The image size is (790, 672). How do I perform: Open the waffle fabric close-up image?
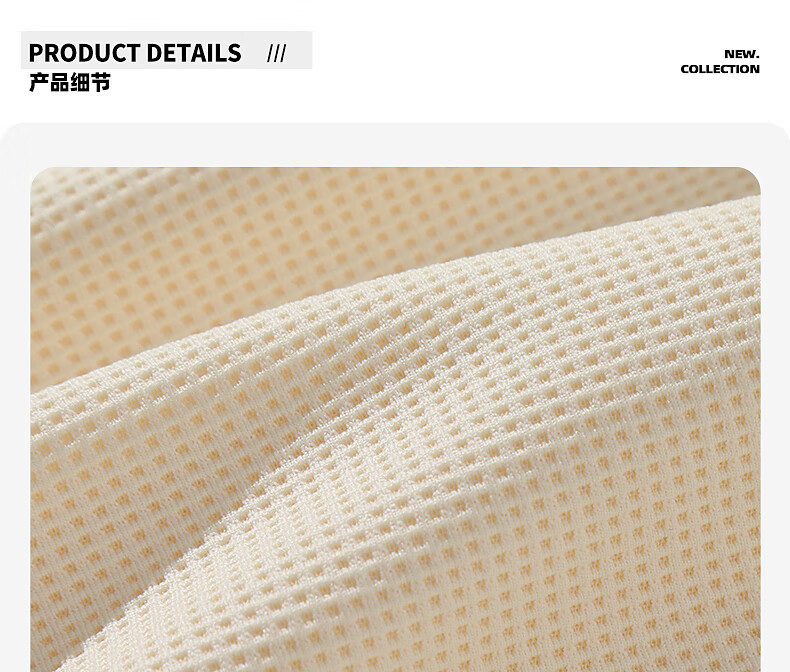(x=396, y=419)
